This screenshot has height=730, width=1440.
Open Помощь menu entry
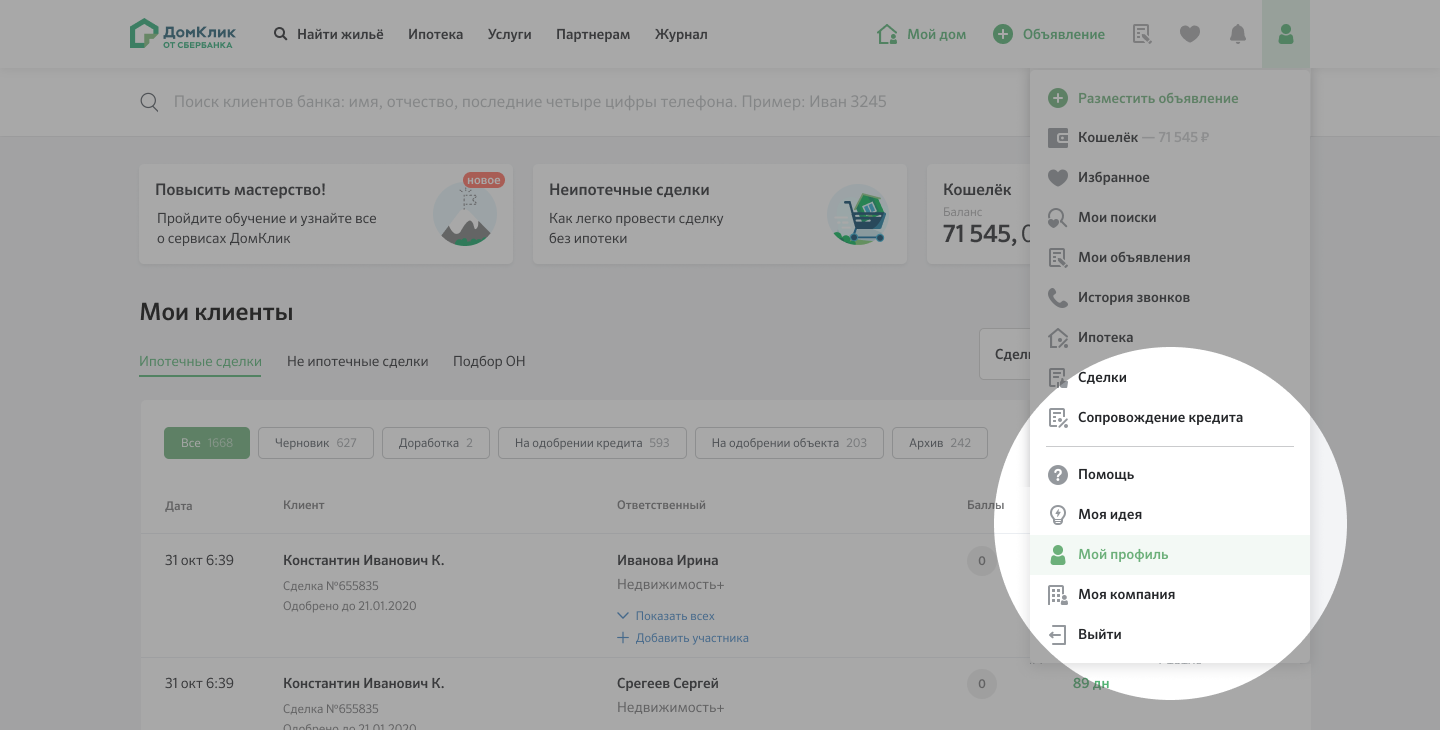pyautogui.click(x=1170, y=475)
